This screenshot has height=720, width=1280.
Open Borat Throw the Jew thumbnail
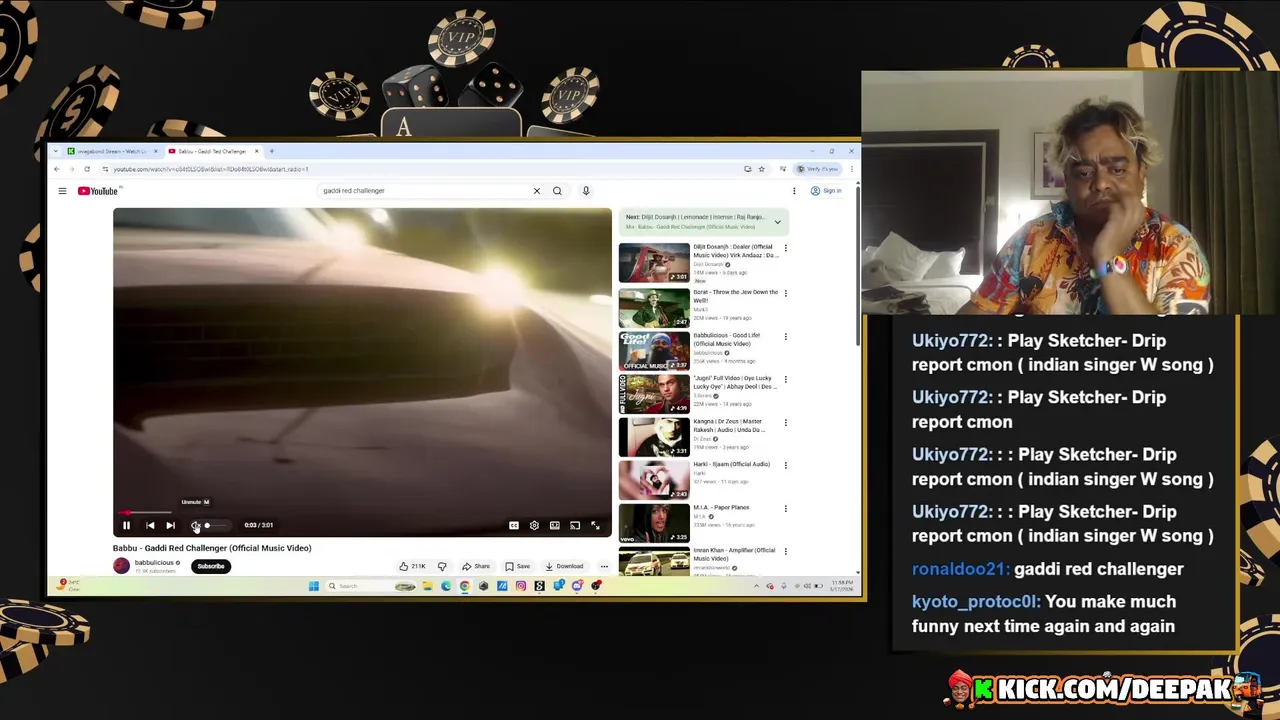point(654,308)
